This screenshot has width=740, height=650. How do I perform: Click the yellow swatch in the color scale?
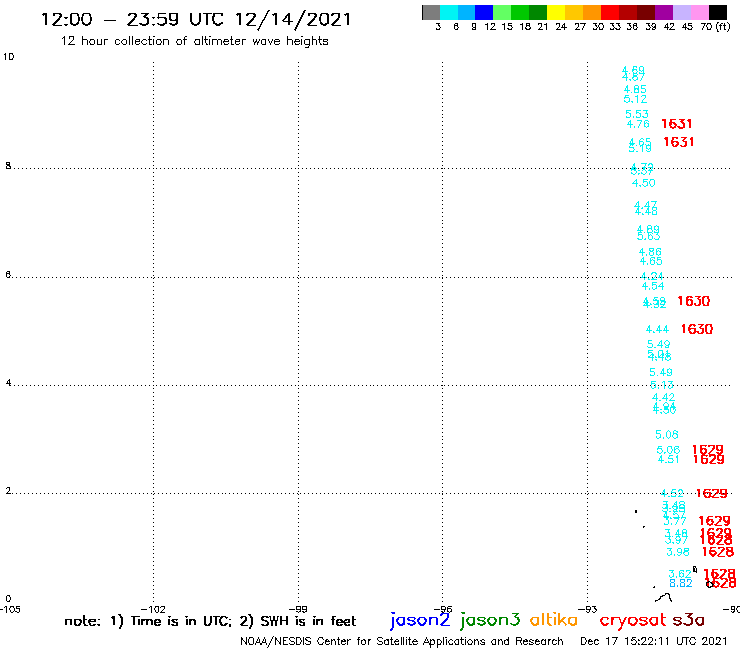(x=556, y=12)
